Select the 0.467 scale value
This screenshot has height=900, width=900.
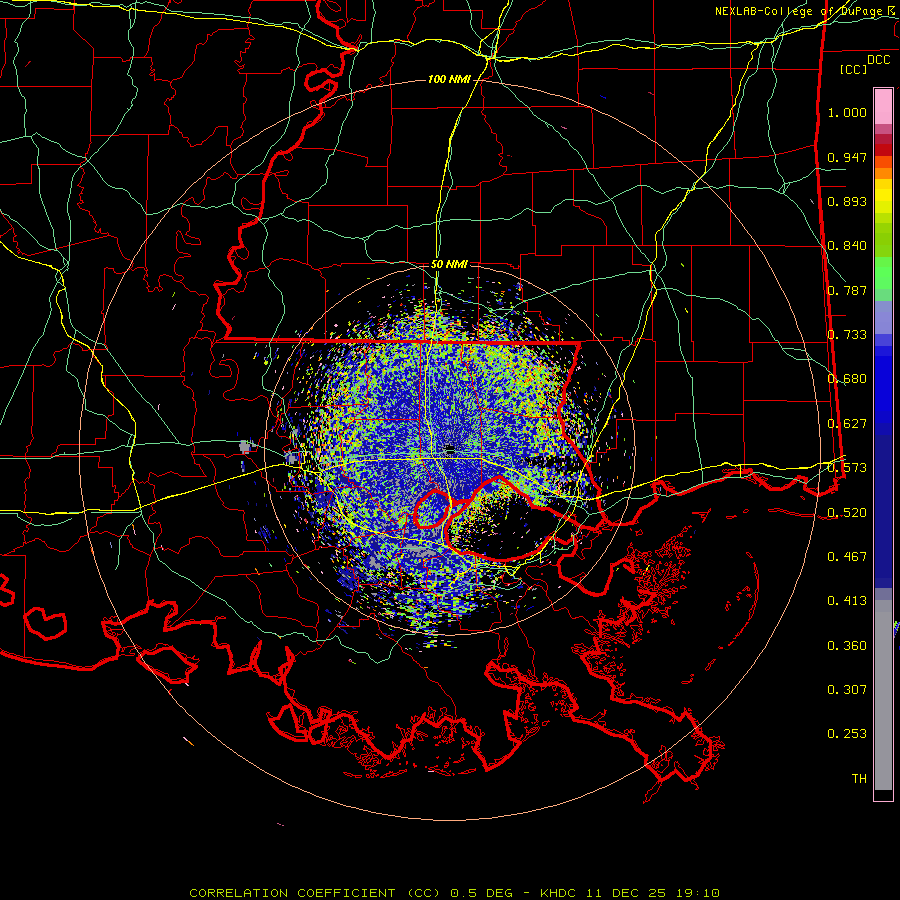point(847,557)
